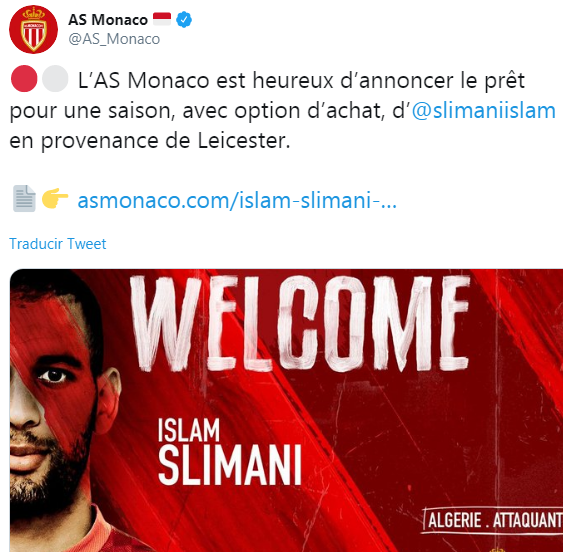Click the ALGERIE . ATTAQUANT label
Viewport: 563px width, 552px height.
point(493,520)
